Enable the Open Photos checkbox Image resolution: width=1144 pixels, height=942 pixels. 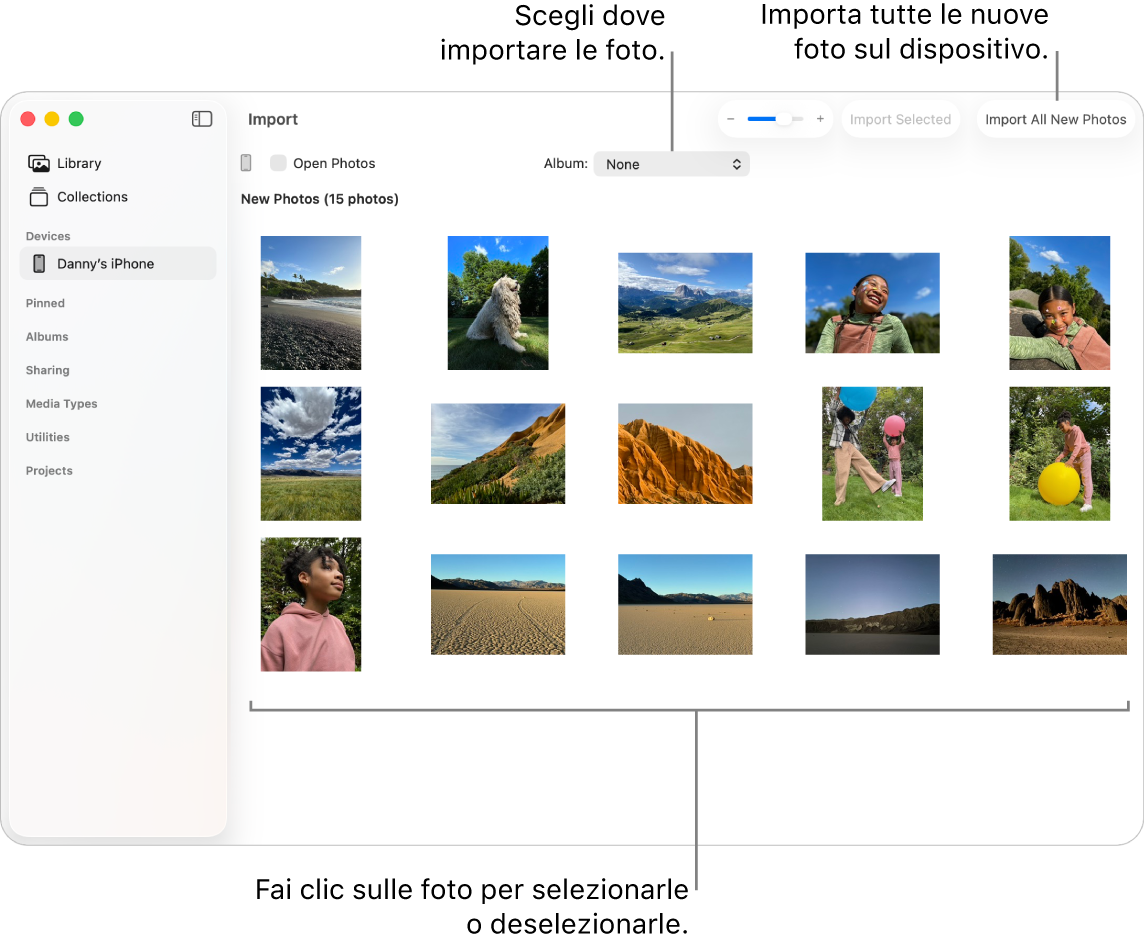(278, 162)
